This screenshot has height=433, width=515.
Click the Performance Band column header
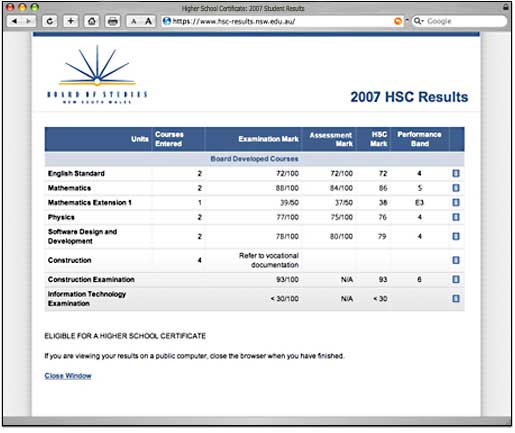419,139
